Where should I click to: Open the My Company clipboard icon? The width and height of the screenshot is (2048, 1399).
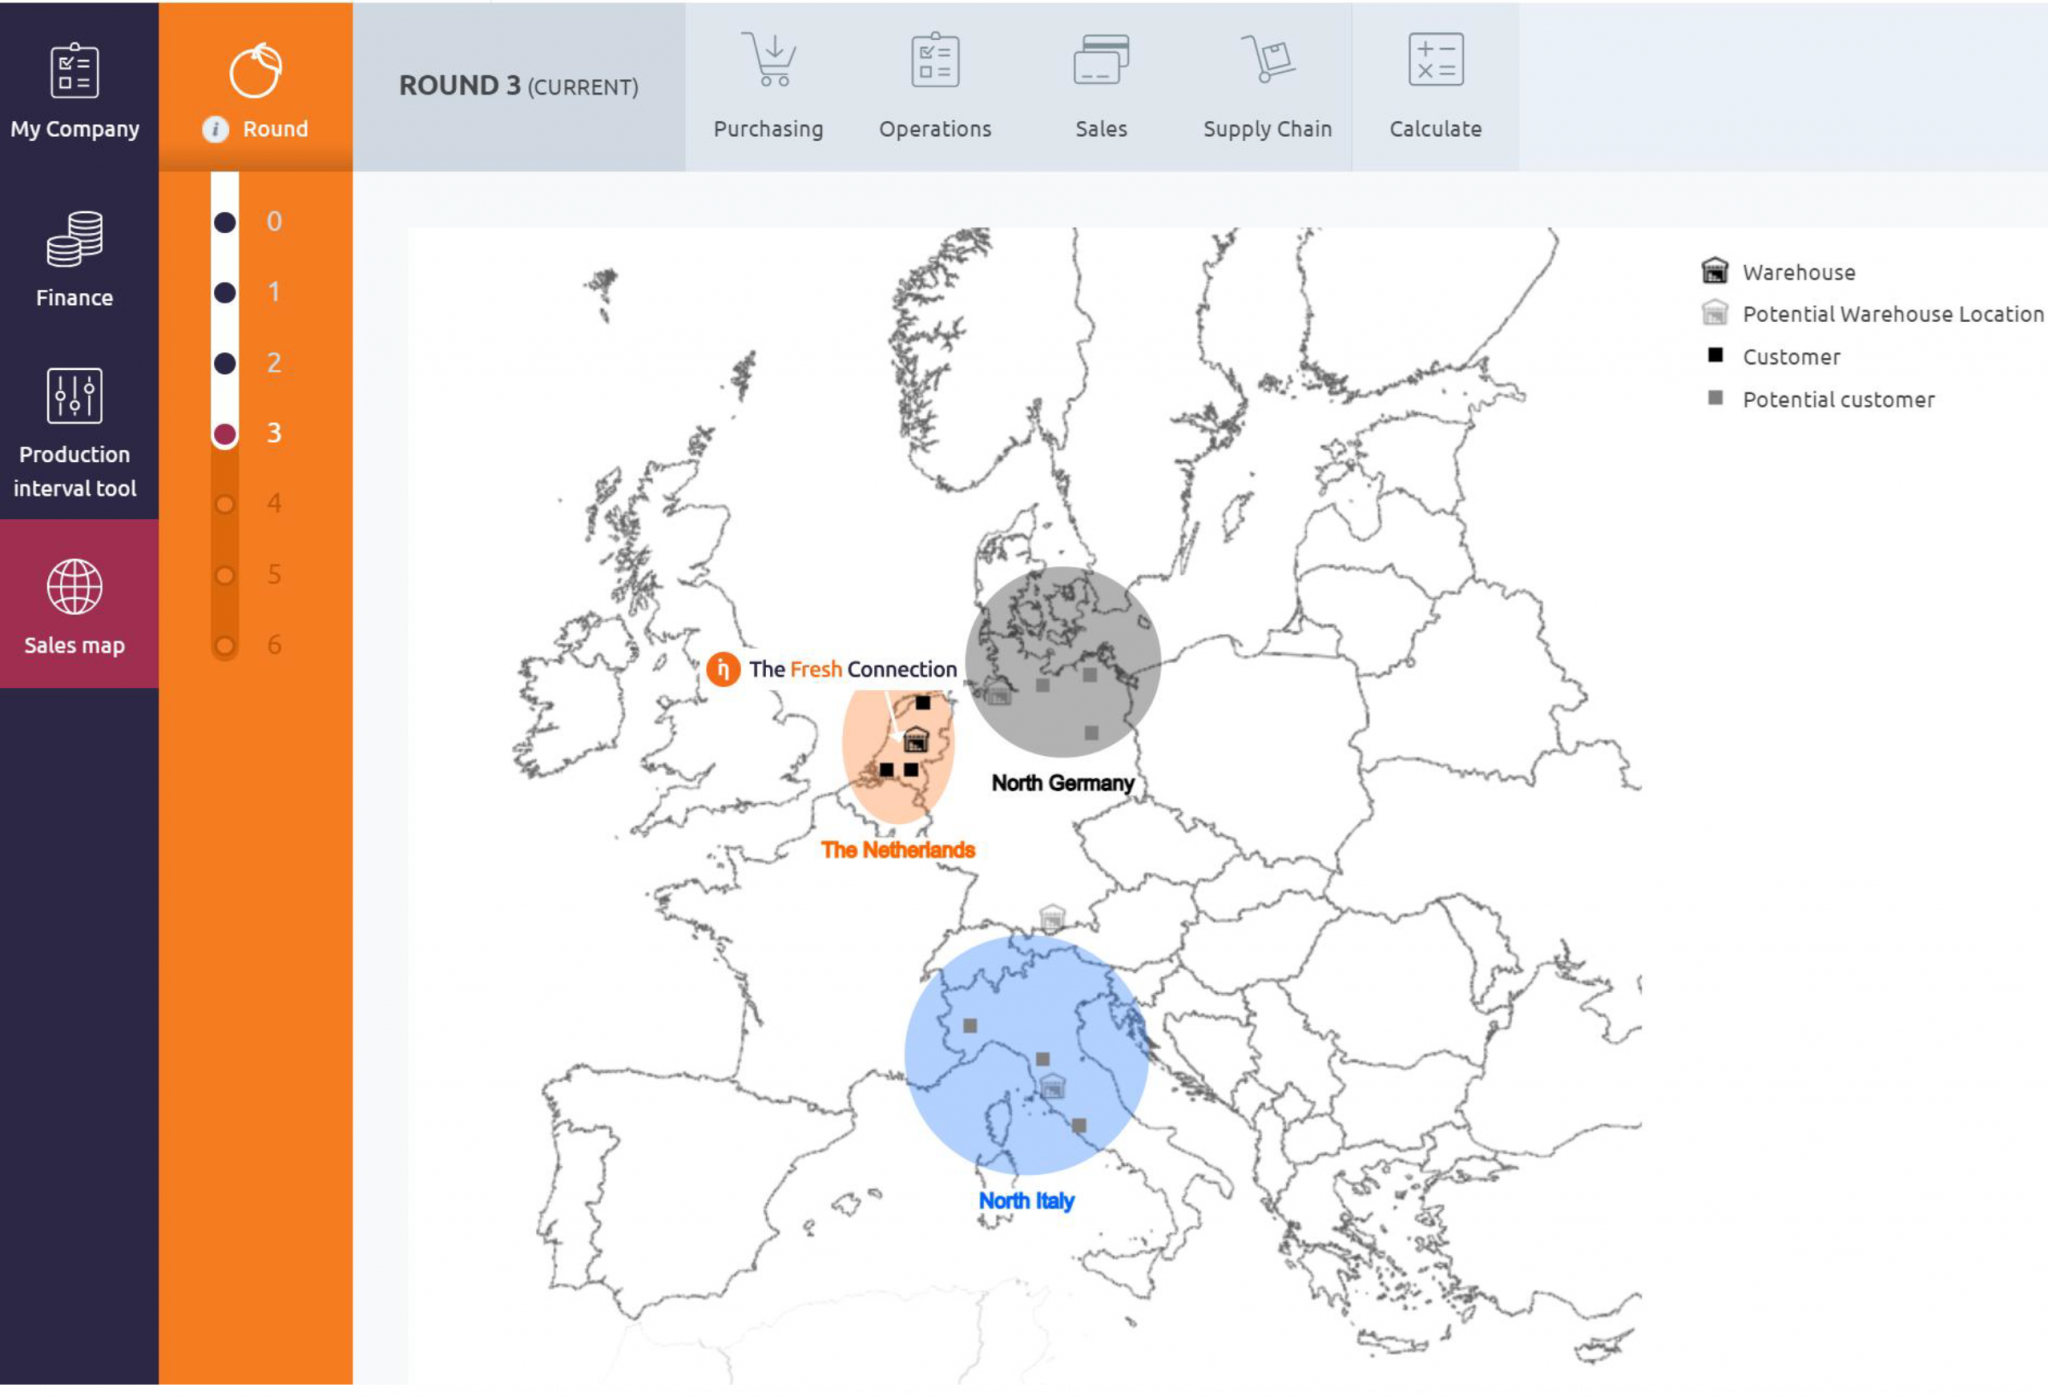[x=74, y=71]
